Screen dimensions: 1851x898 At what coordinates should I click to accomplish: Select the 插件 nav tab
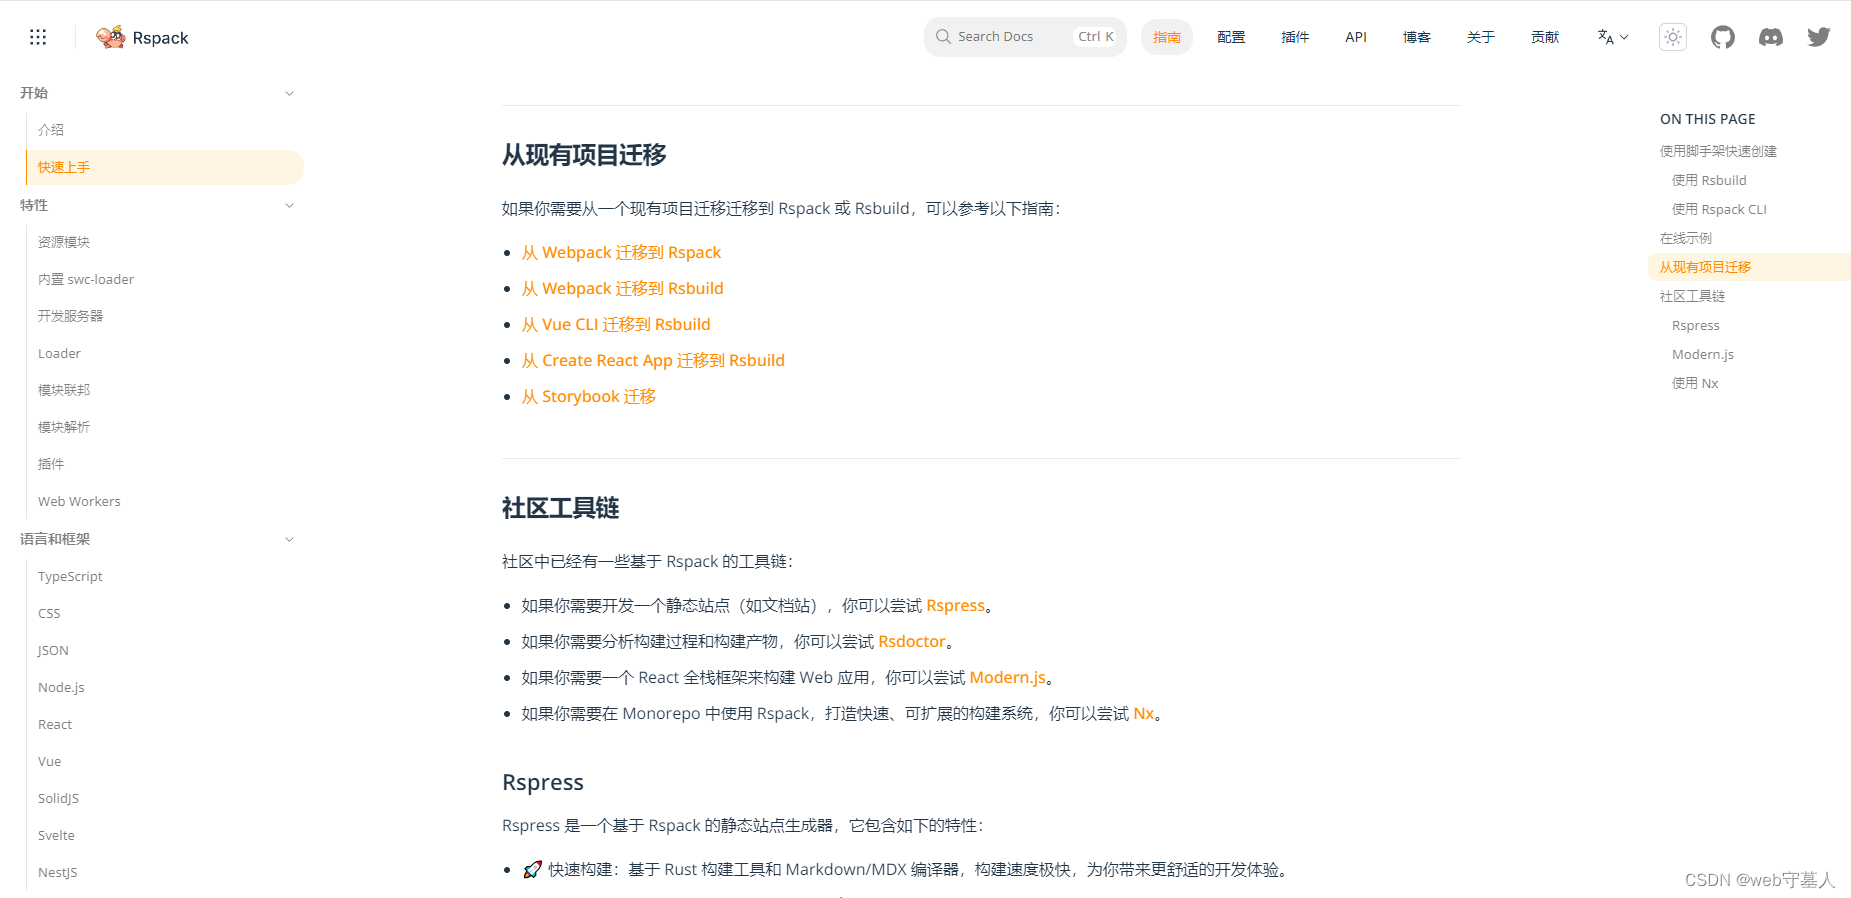(1295, 37)
